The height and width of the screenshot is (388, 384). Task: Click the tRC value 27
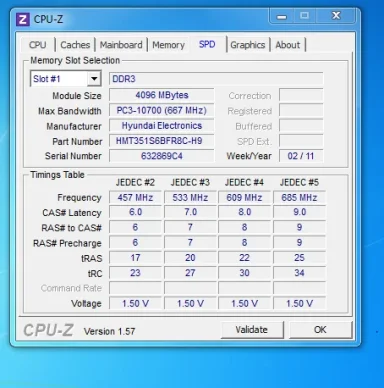coord(190,273)
